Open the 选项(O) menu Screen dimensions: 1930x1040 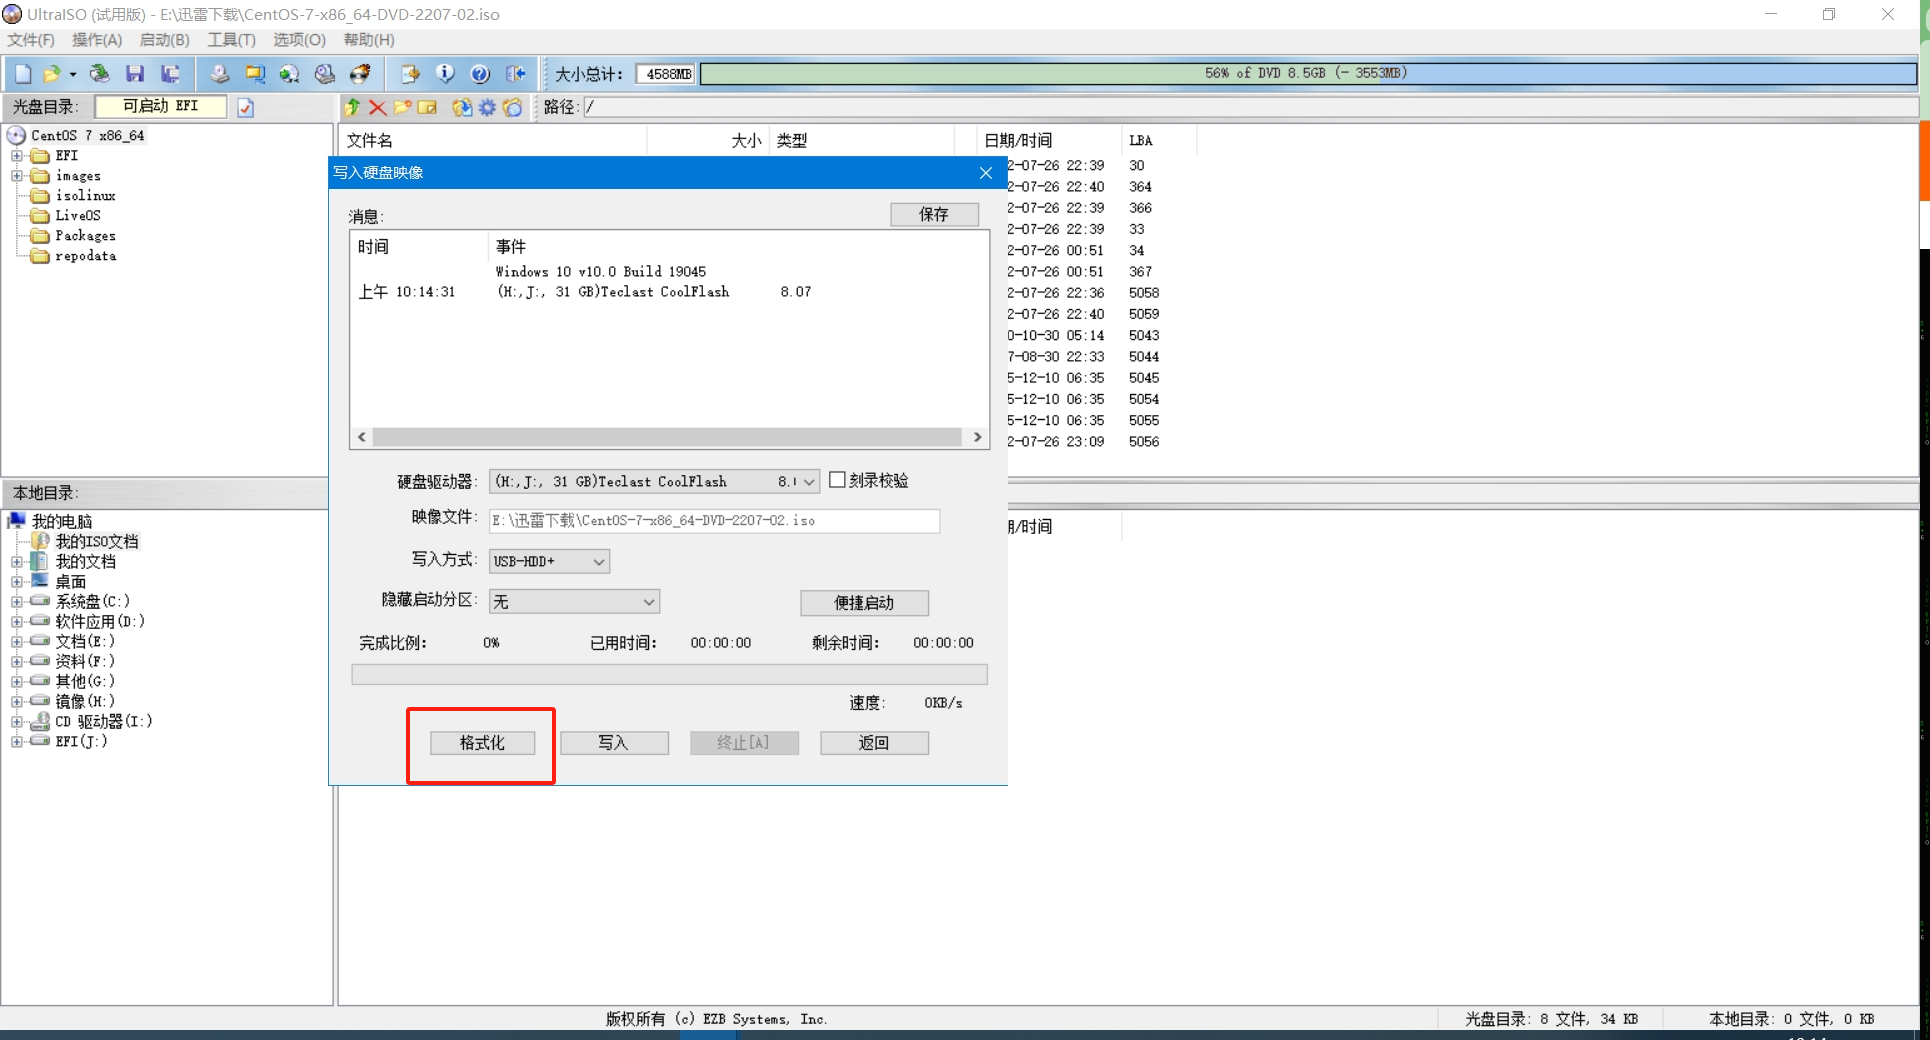299,40
